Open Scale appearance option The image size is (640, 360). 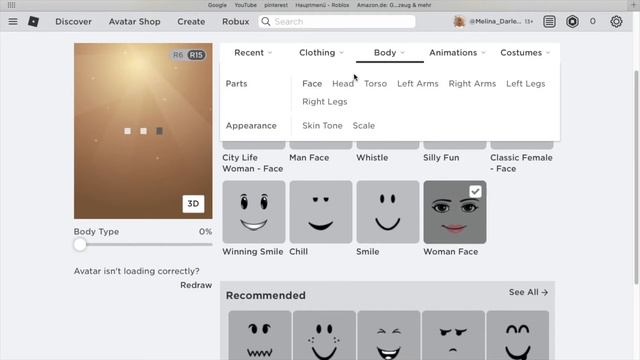click(x=364, y=126)
